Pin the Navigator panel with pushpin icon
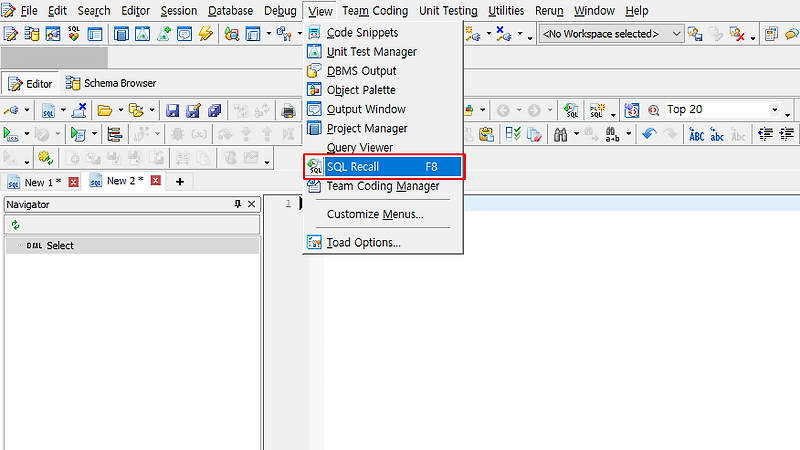The width and height of the screenshot is (800, 450). coord(238,204)
